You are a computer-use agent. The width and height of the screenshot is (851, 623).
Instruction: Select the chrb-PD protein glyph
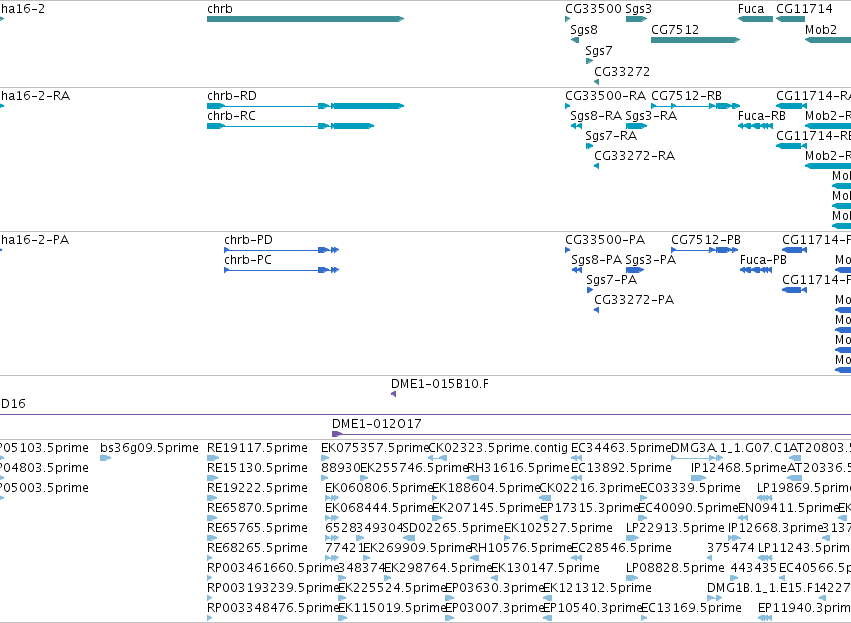282,250
